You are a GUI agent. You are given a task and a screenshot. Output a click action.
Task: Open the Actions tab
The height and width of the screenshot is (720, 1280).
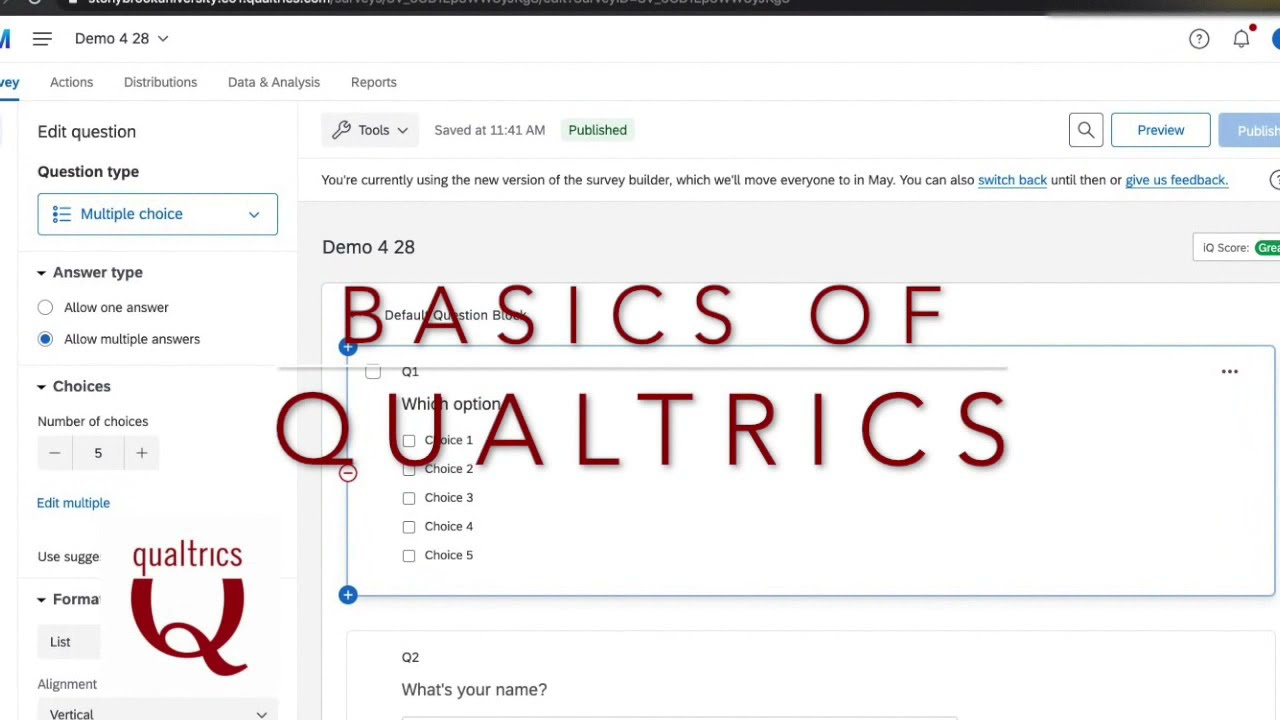(71, 82)
